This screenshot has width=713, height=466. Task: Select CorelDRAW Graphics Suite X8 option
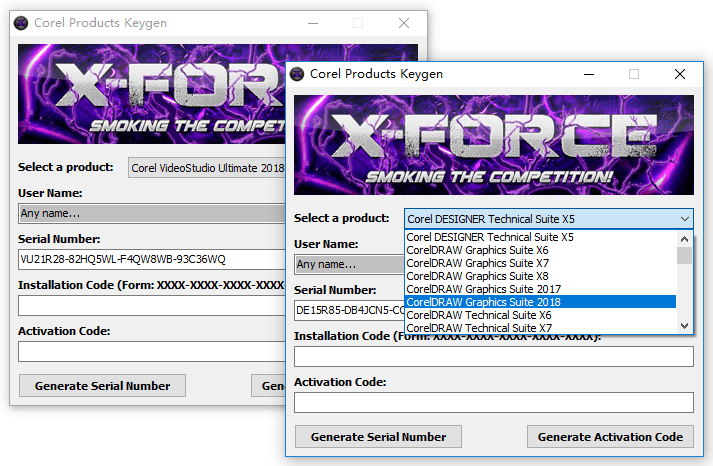tap(540, 276)
